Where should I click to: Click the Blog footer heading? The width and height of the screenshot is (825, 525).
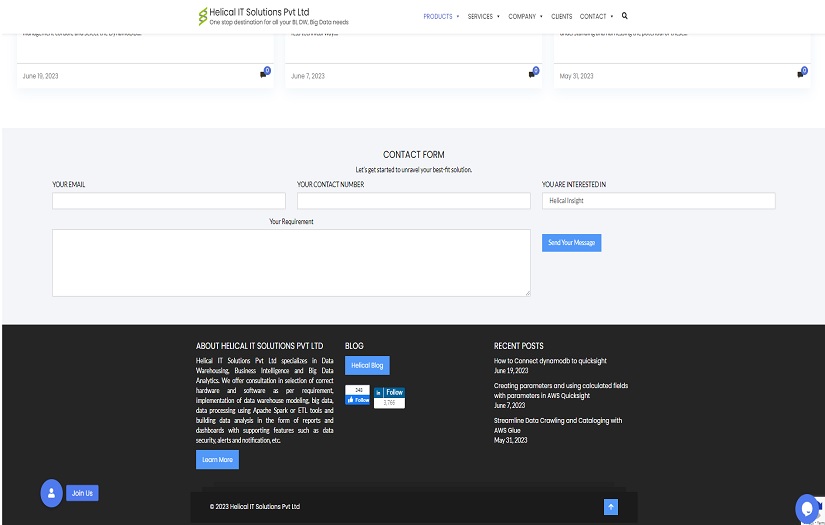(x=354, y=346)
